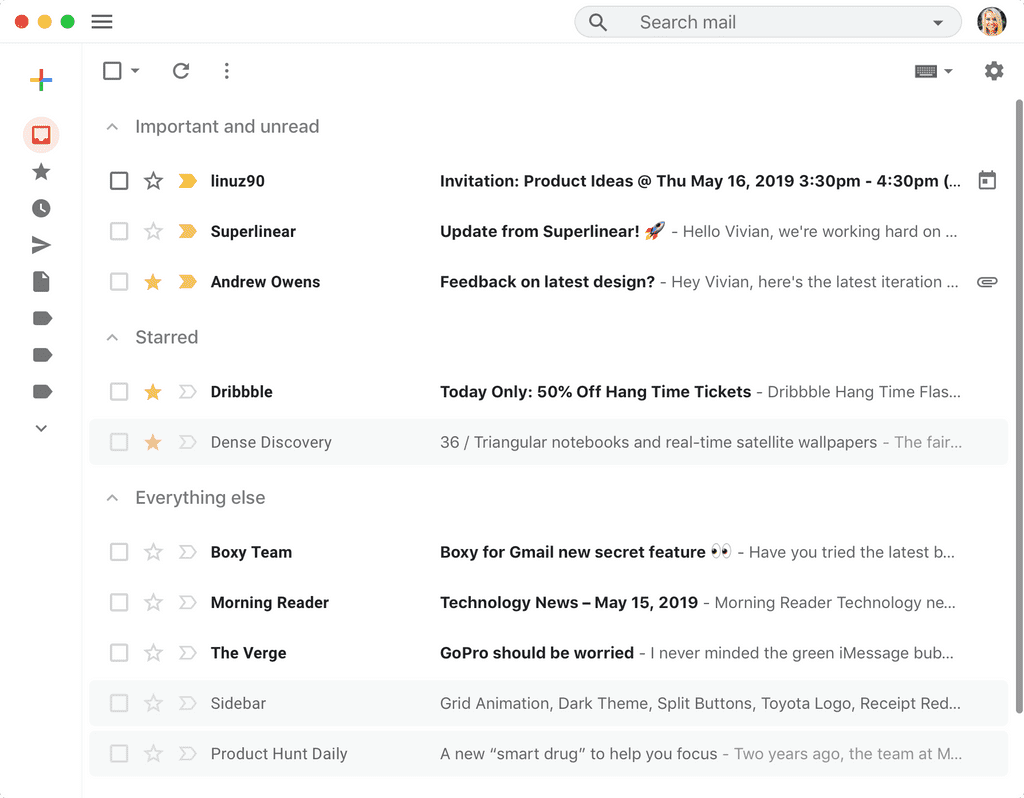This screenshot has width=1024, height=798.
Task: Open the account profile avatar
Action: click(x=991, y=22)
